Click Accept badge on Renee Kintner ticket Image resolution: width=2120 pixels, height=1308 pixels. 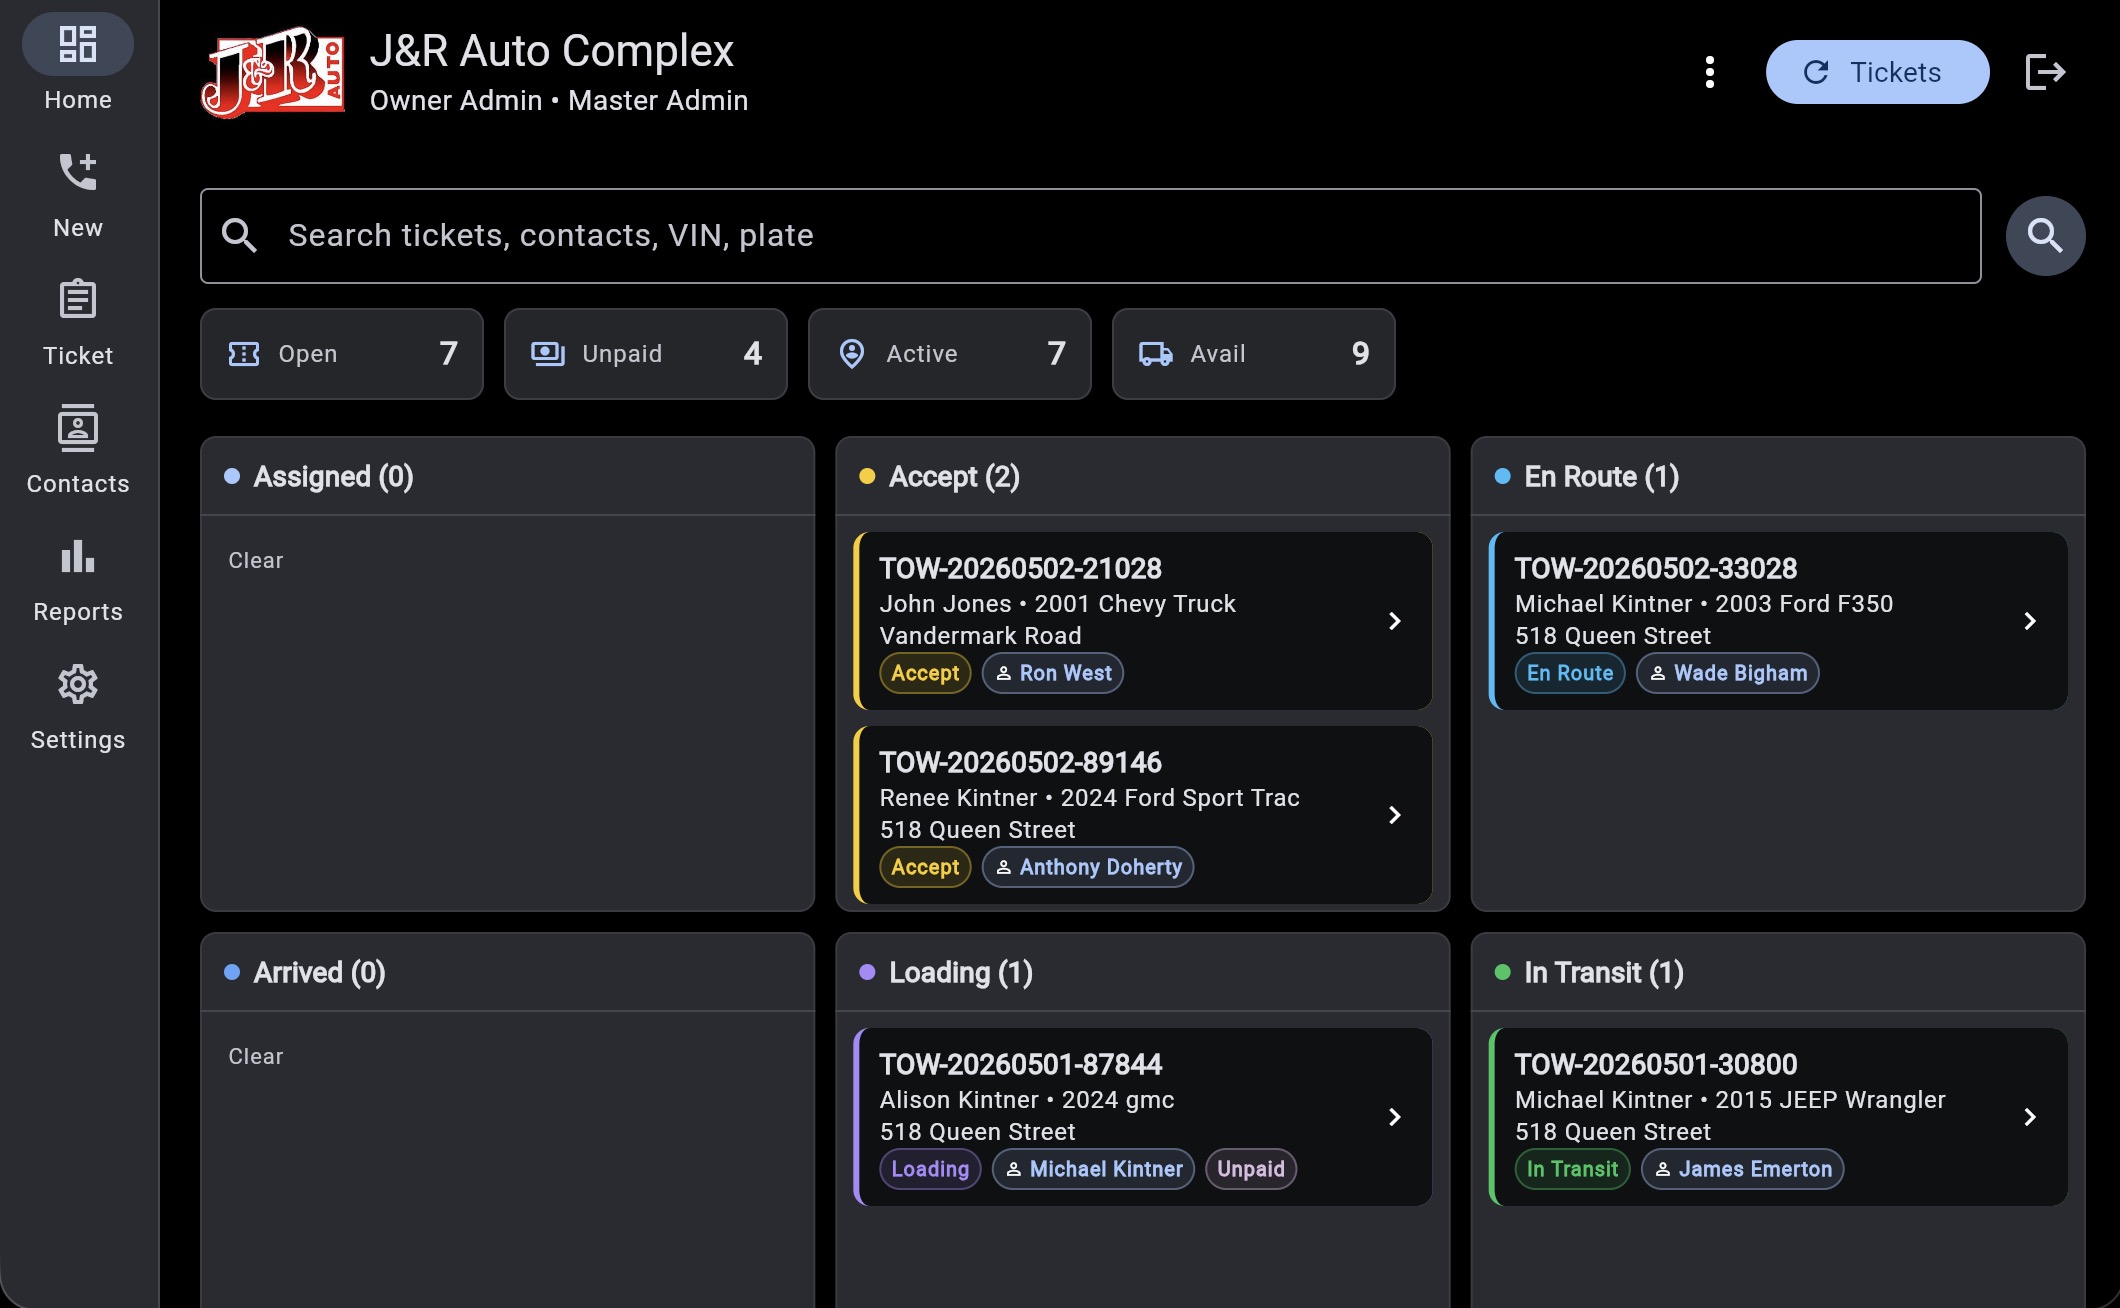(x=925, y=867)
